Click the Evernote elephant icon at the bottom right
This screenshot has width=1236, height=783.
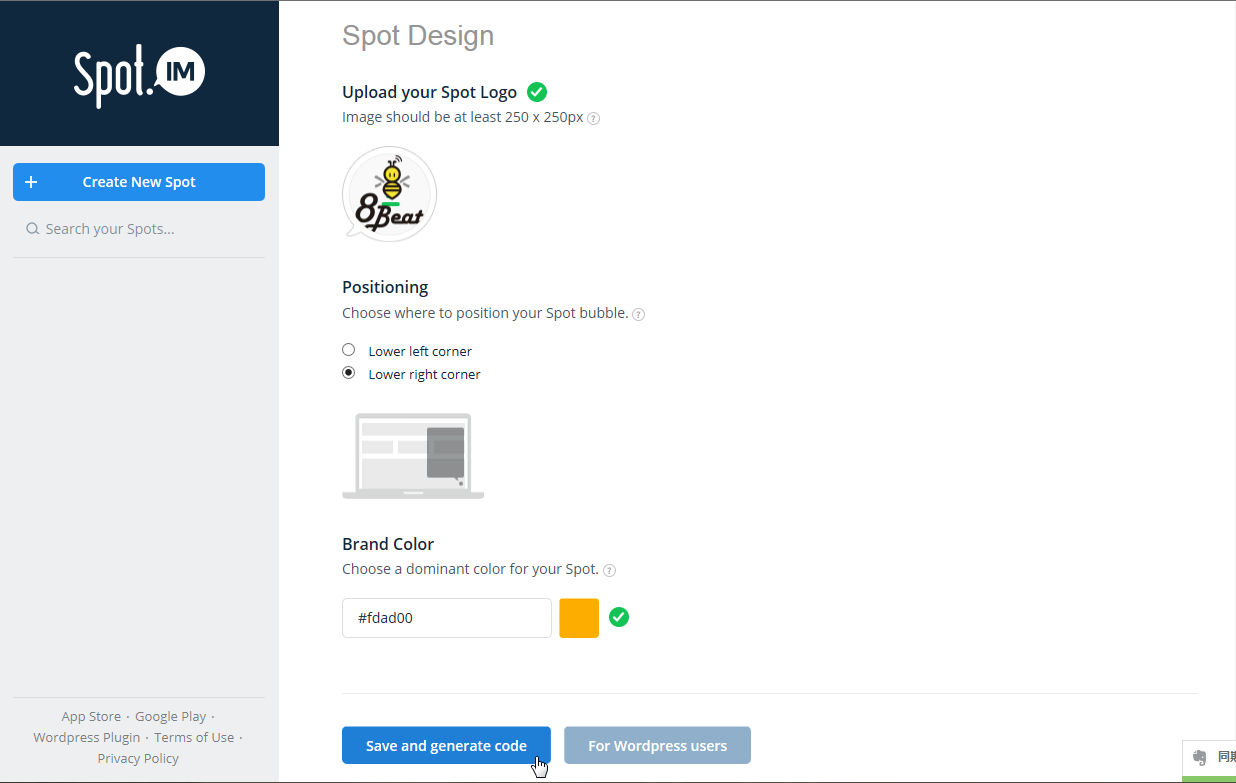(1200, 758)
